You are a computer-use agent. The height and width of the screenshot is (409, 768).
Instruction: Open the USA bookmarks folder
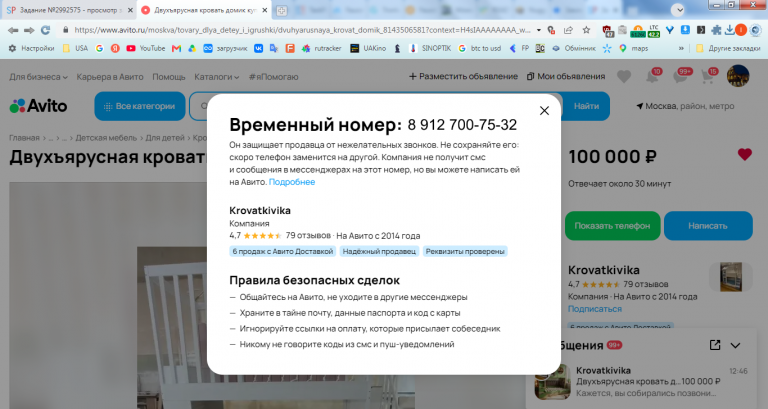point(75,48)
